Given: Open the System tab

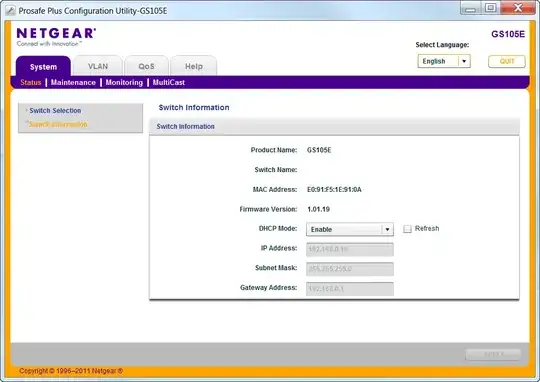Looking at the screenshot, I should coord(43,66).
